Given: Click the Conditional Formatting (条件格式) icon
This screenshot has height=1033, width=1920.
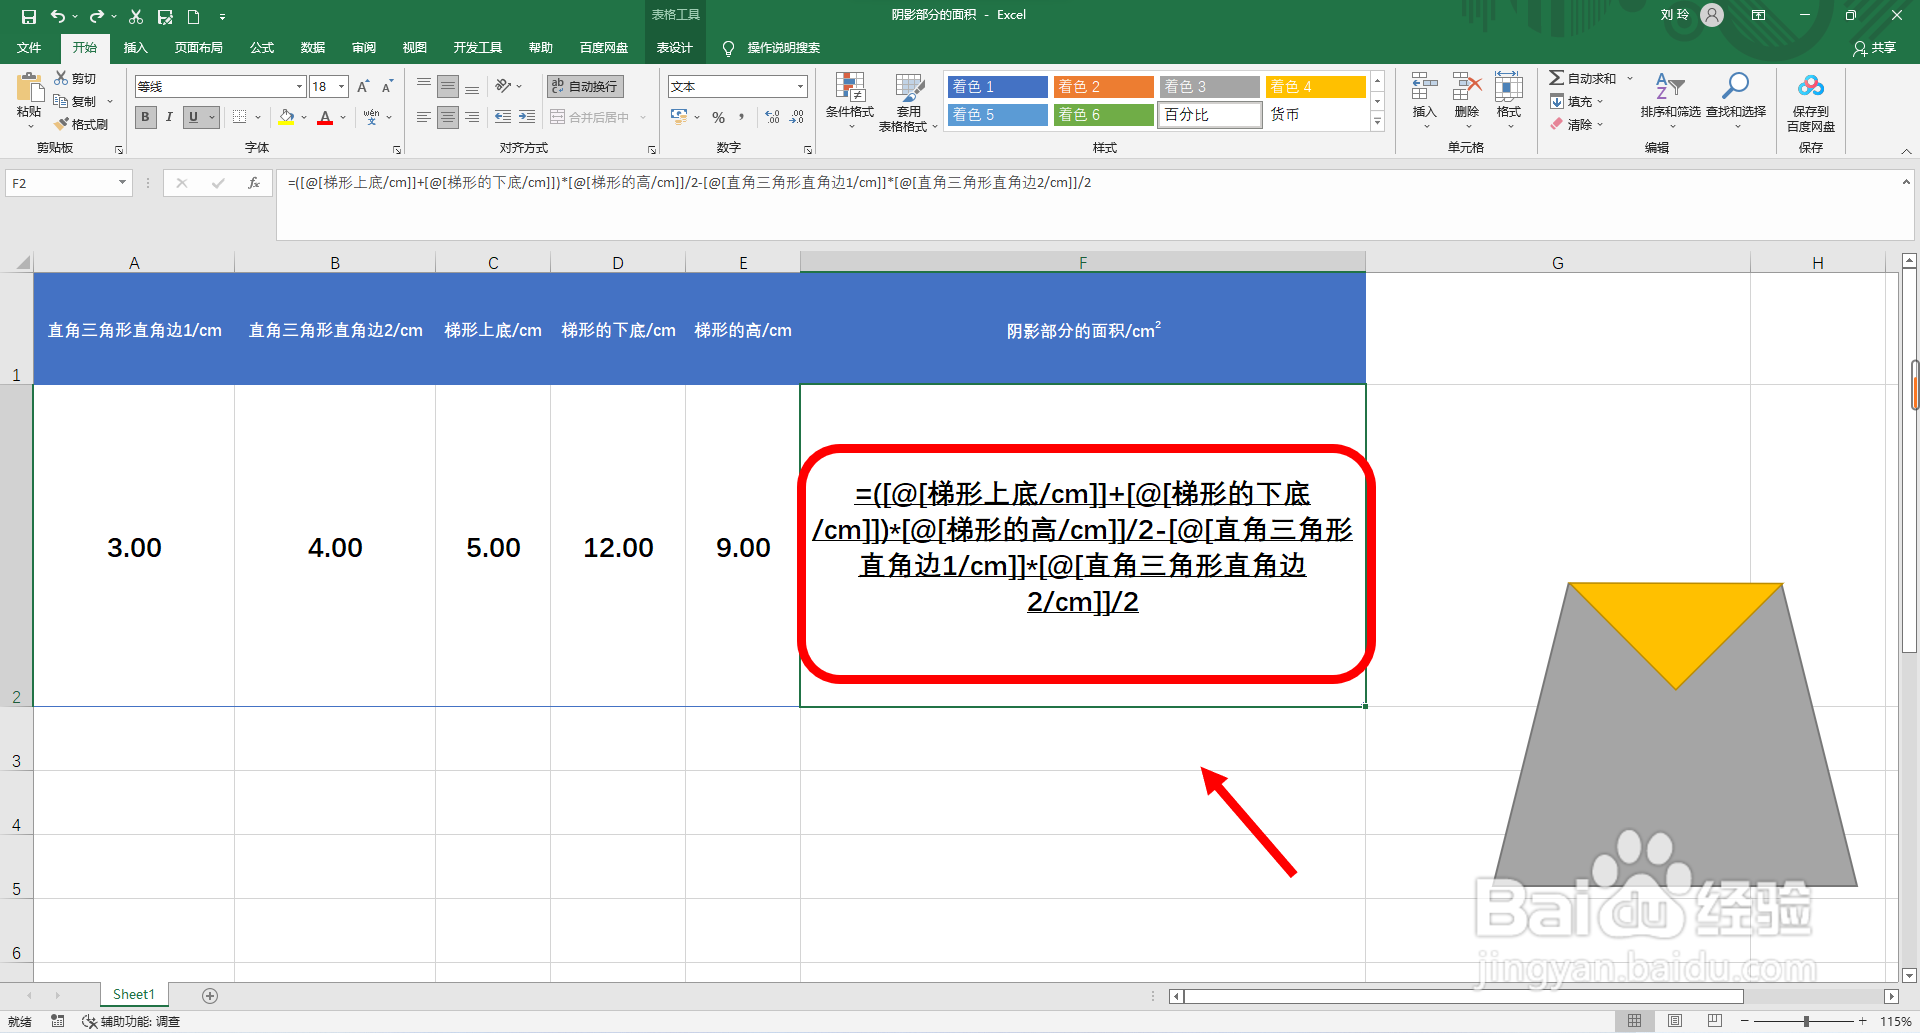Looking at the screenshot, I should pyautogui.click(x=850, y=87).
